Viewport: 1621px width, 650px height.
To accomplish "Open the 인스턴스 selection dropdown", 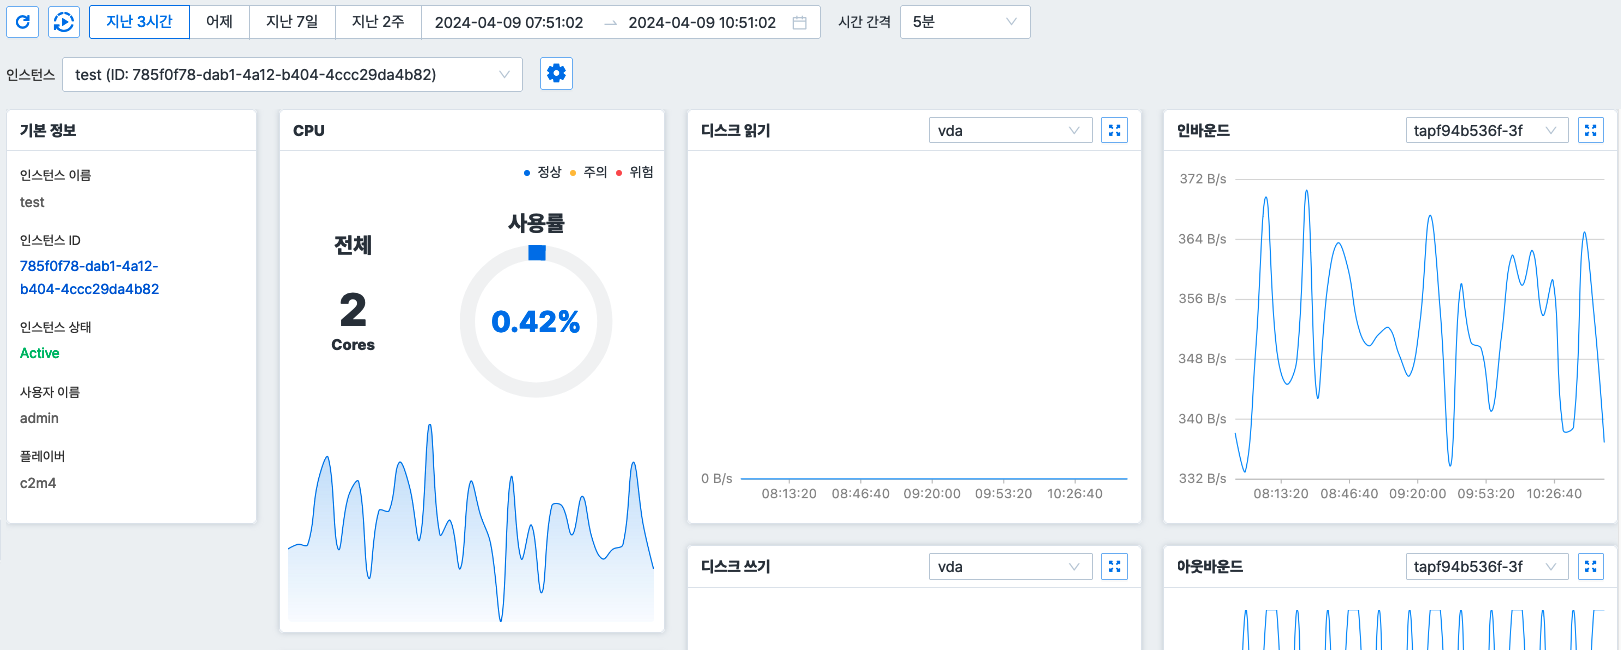I will (292, 74).
